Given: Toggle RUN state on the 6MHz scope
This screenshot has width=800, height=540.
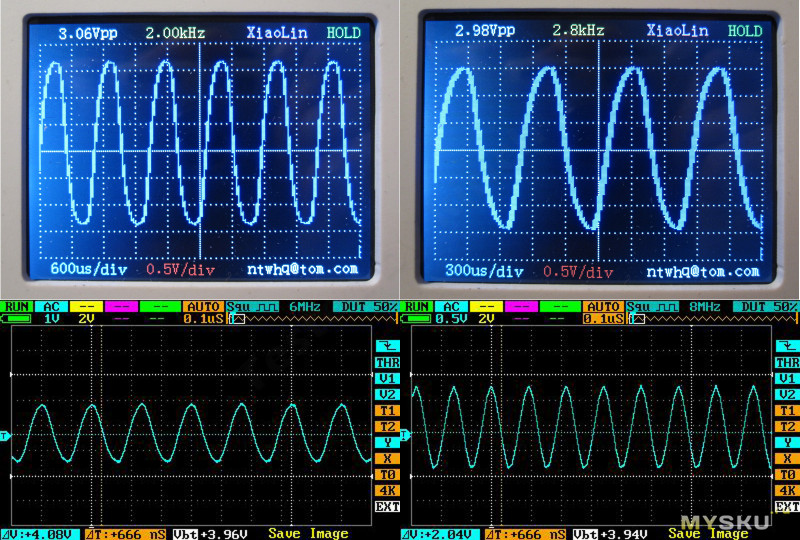Looking at the screenshot, I should [x=17, y=305].
